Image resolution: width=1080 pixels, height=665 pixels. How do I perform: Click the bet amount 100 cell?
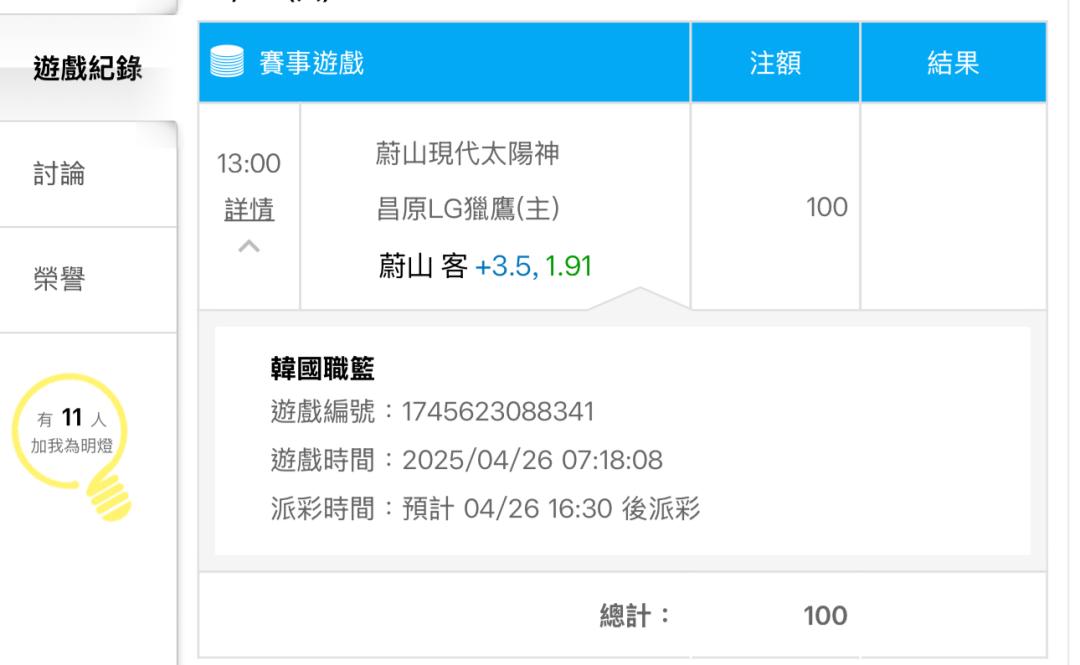click(776, 206)
